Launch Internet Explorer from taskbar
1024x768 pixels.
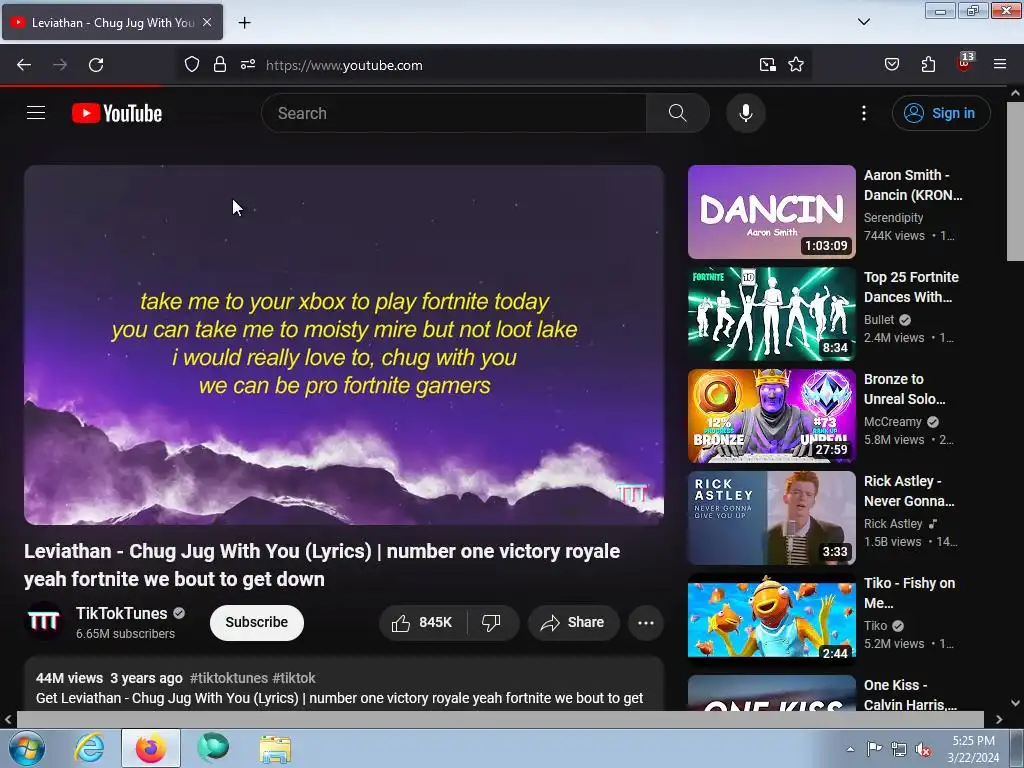(x=89, y=748)
